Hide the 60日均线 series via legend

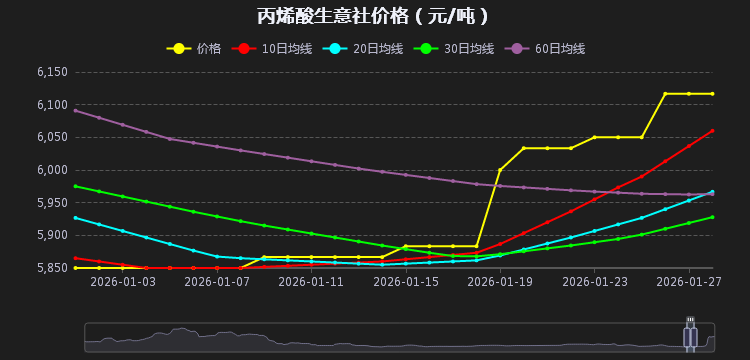[545, 48]
